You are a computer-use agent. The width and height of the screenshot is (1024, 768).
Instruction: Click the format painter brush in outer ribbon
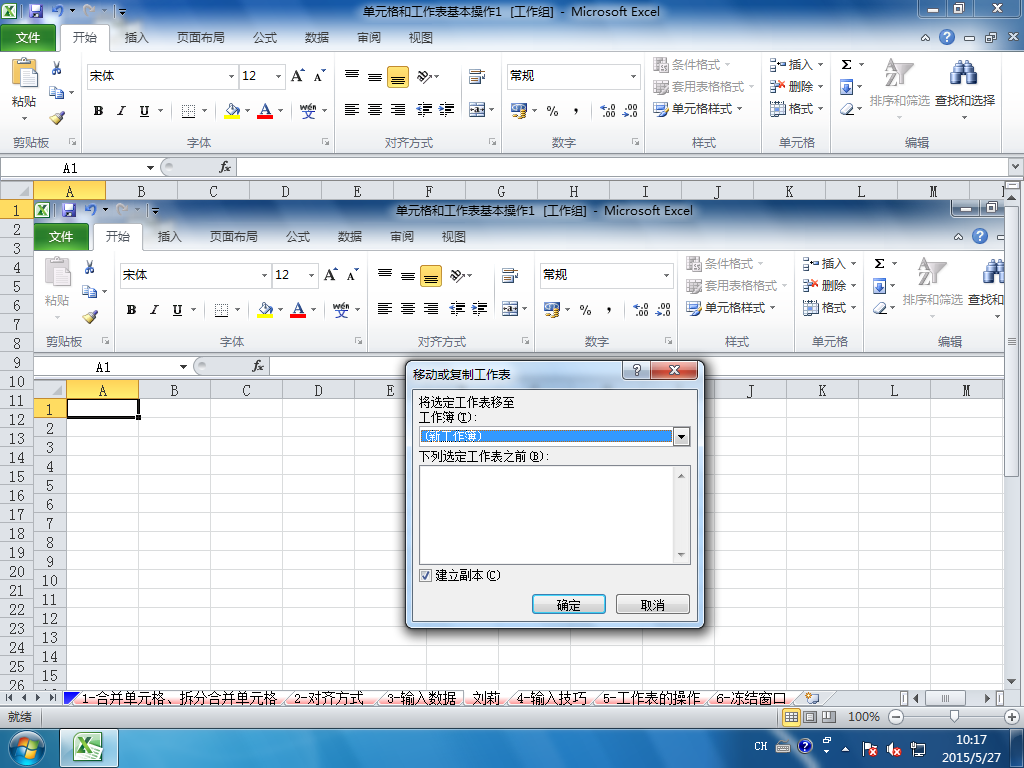pyautogui.click(x=57, y=118)
